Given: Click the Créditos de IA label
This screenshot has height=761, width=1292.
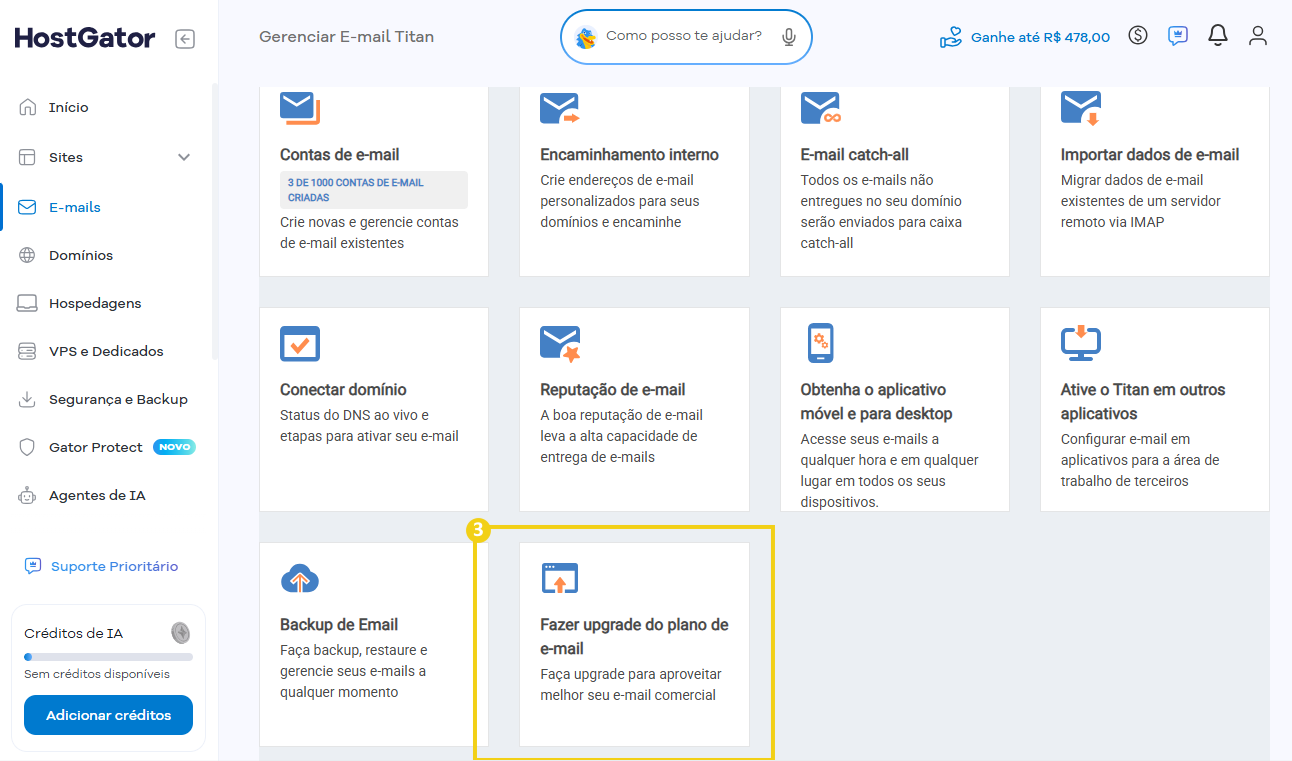Looking at the screenshot, I should click(x=74, y=633).
